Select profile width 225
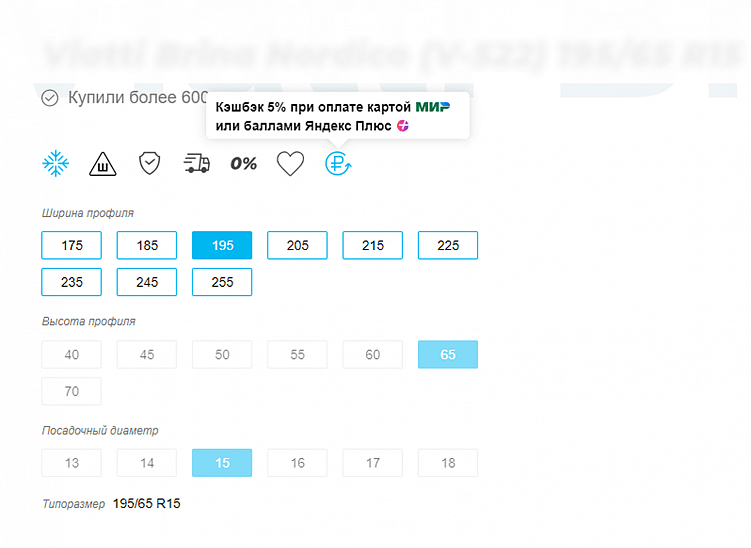751x548 pixels. pyautogui.click(x=448, y=246)
